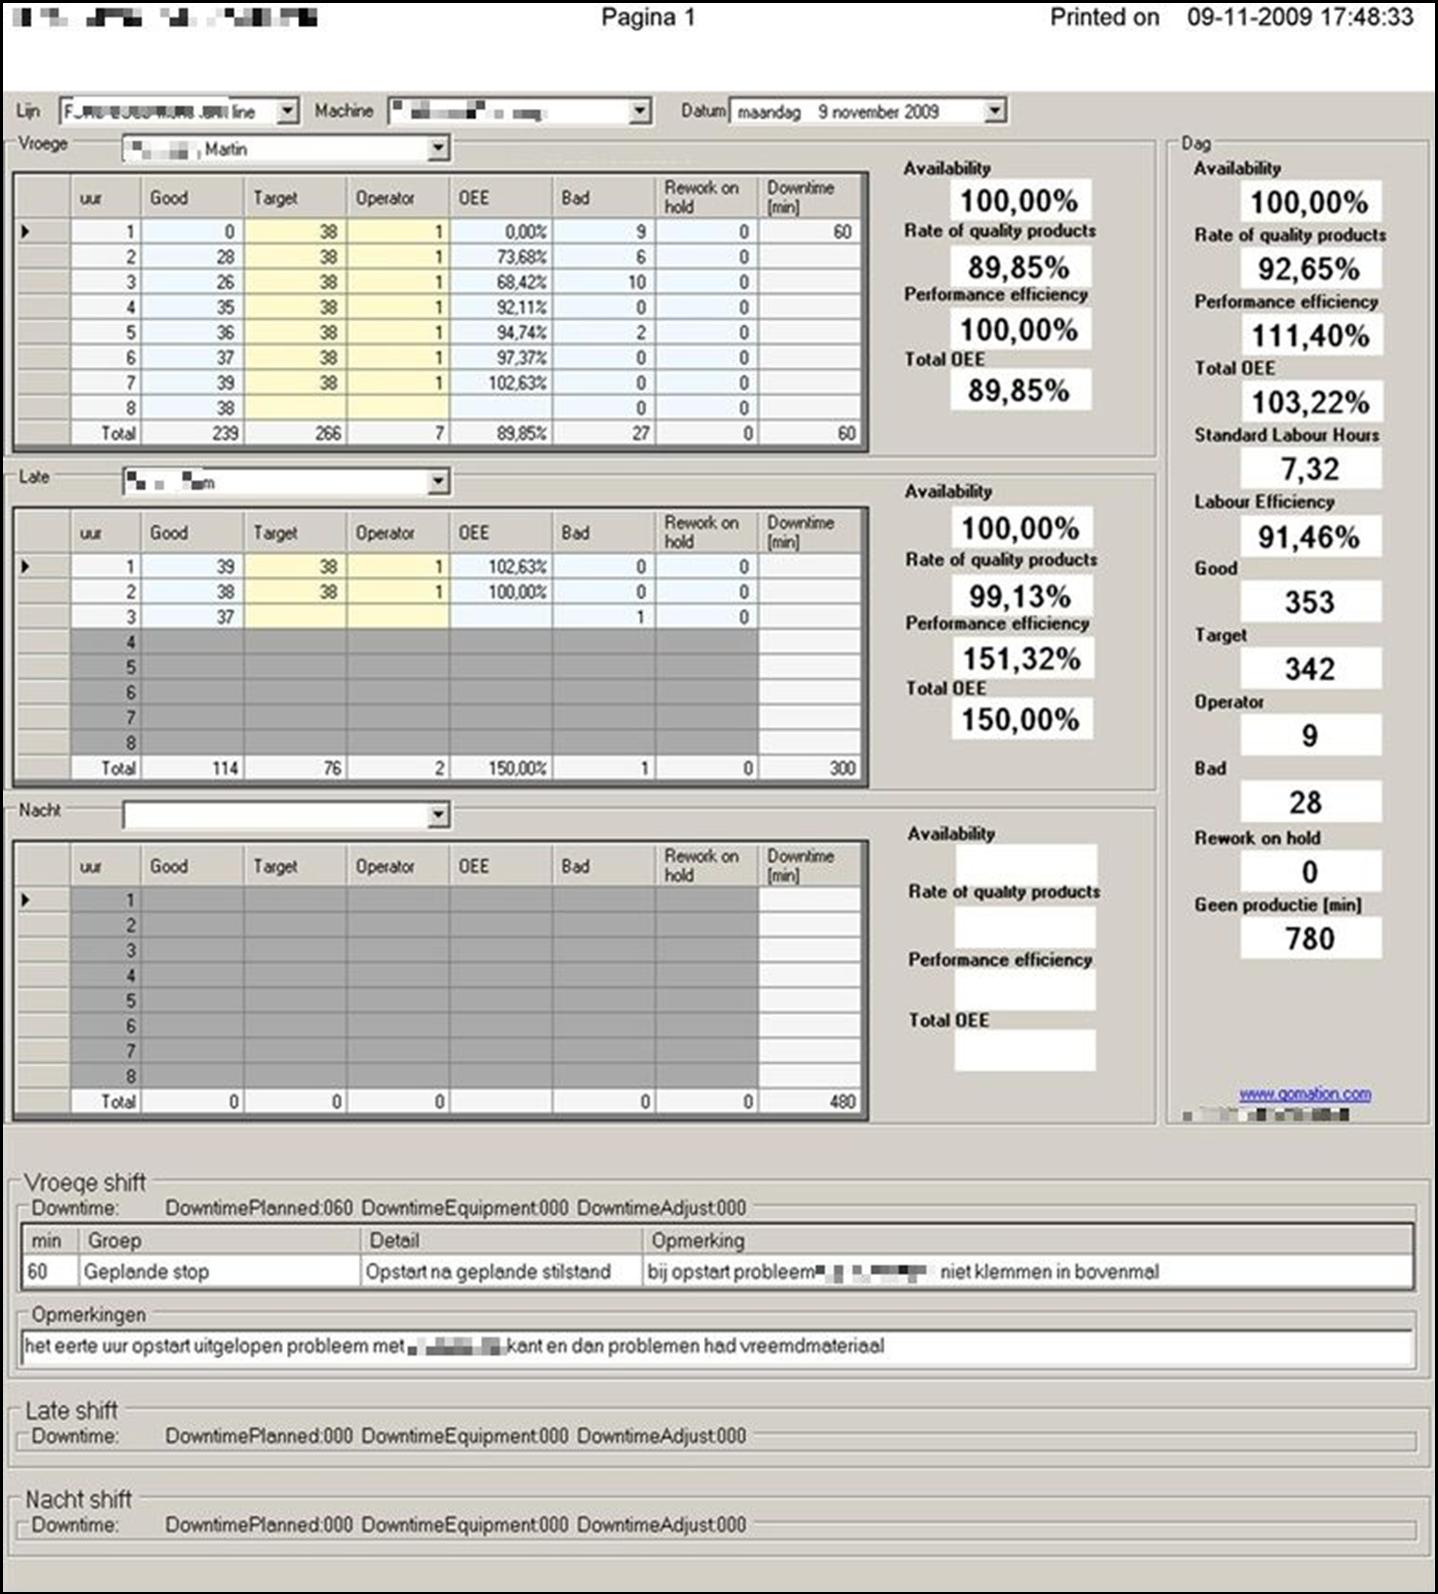Click Late Total OEE value 150,00%

tap(1022, 719)
